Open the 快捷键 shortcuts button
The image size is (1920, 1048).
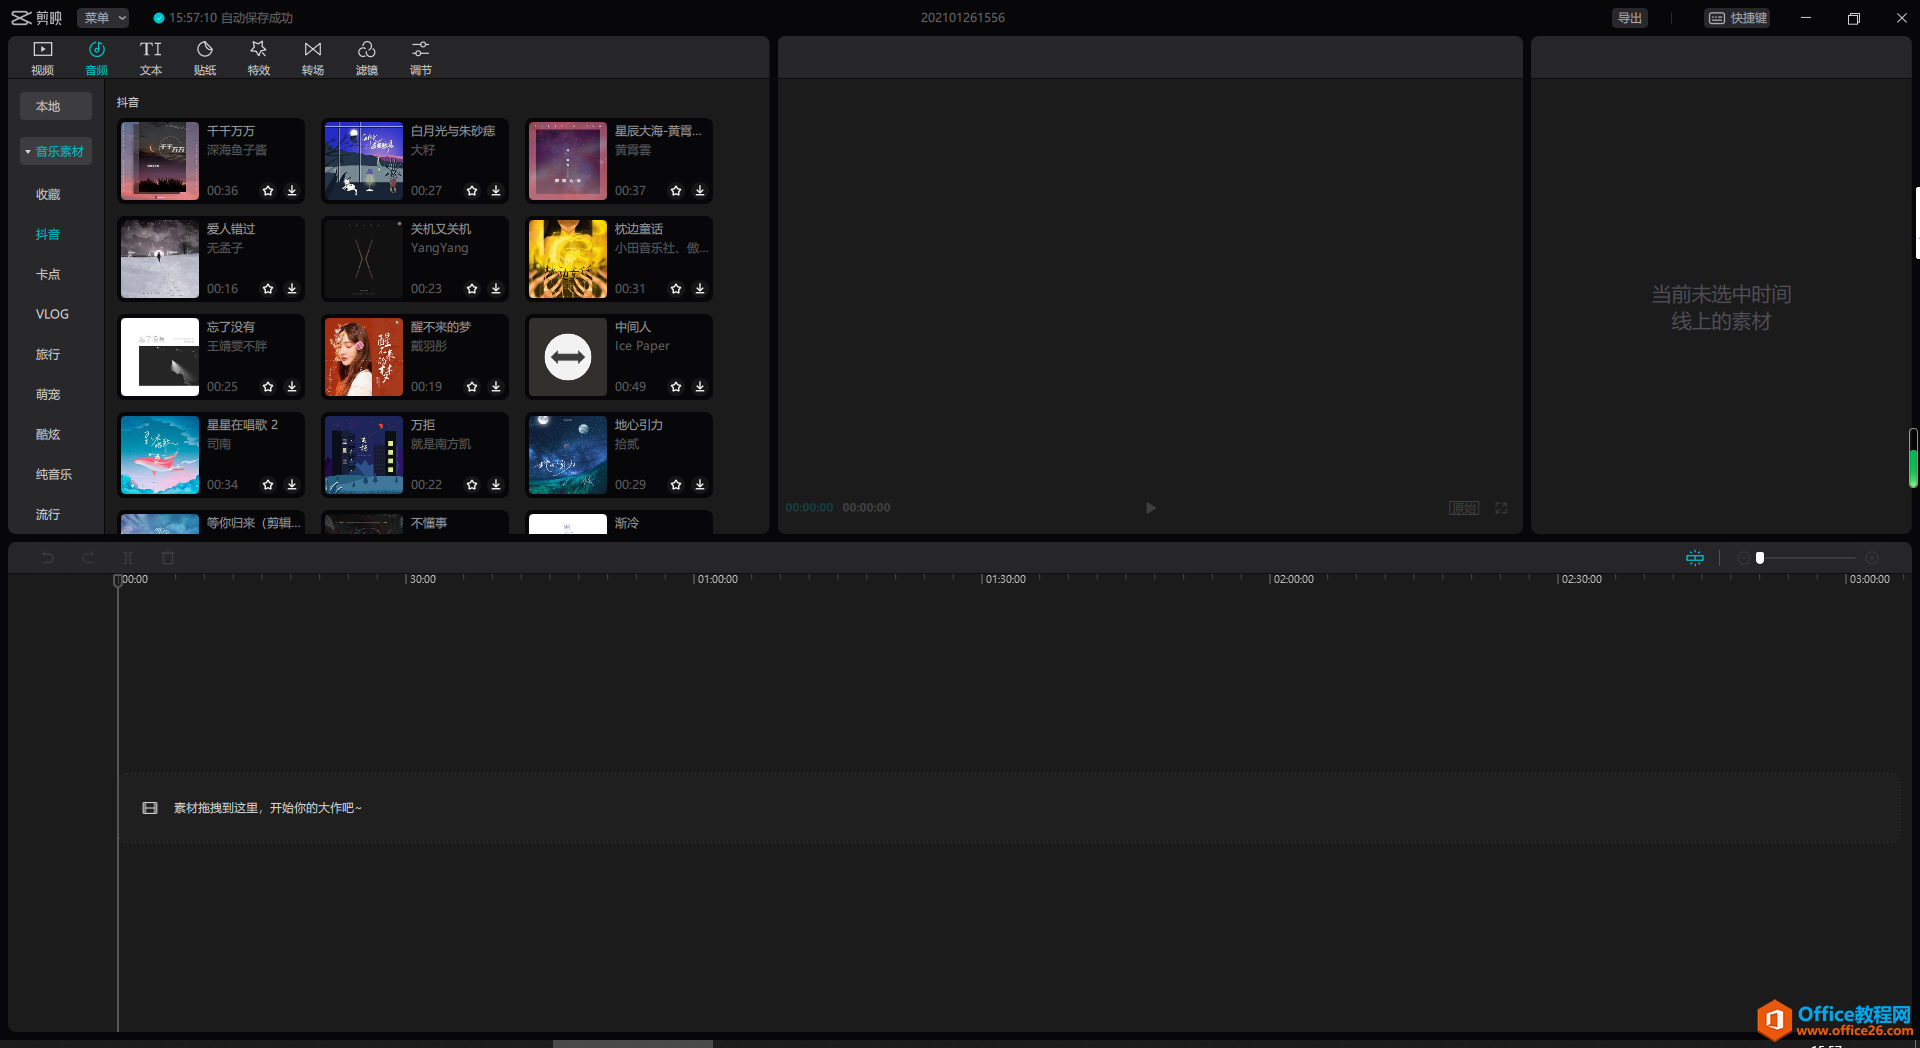coord(1738,18)
